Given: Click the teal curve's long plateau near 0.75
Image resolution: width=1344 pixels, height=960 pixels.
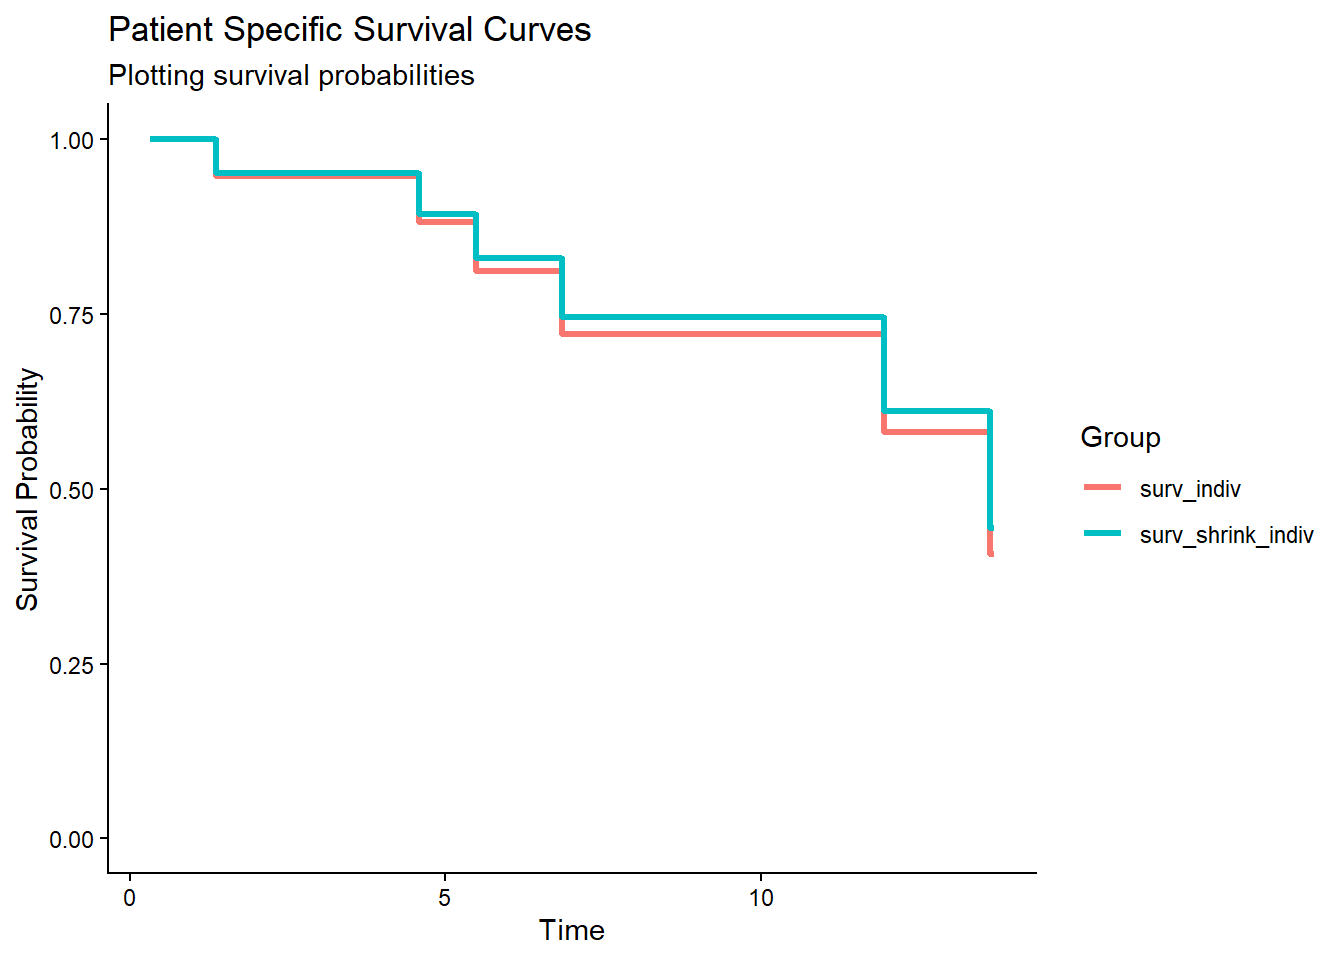Looking at the screenshot, I should [x=720, y=317].
